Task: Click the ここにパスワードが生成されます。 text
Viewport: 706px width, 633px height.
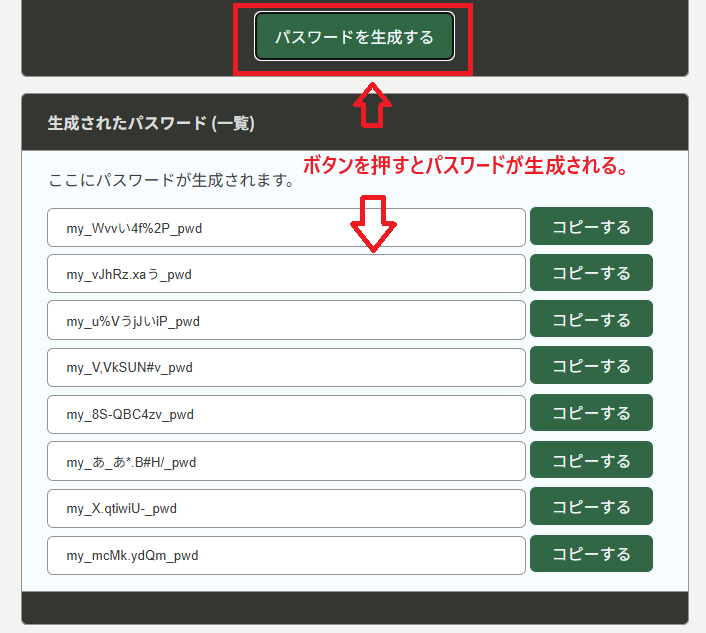Action: pyautogui.click(x=172, y=180)
